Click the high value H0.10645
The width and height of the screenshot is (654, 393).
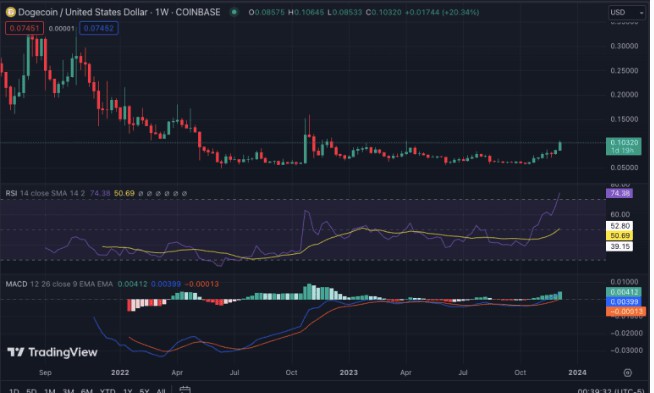pyautogui.click(x=306, y=13)
